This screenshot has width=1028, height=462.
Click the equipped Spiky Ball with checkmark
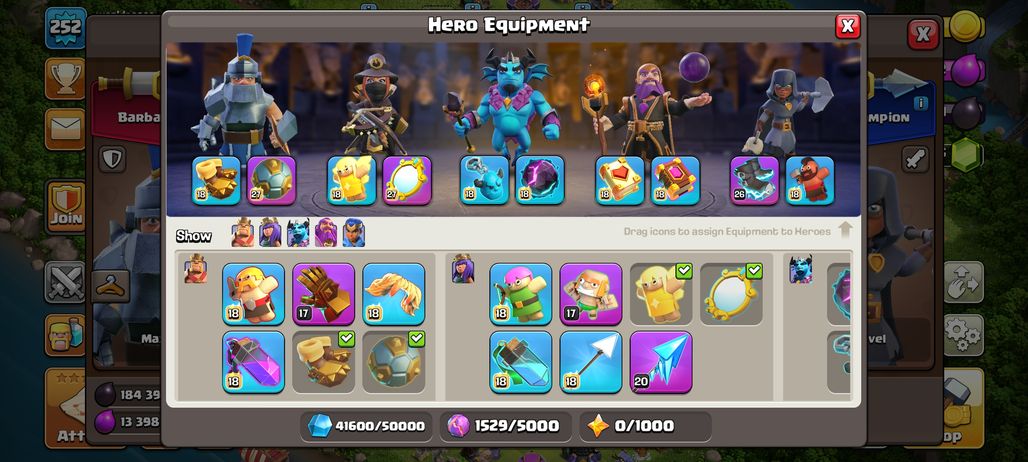[x=393, y=362]
